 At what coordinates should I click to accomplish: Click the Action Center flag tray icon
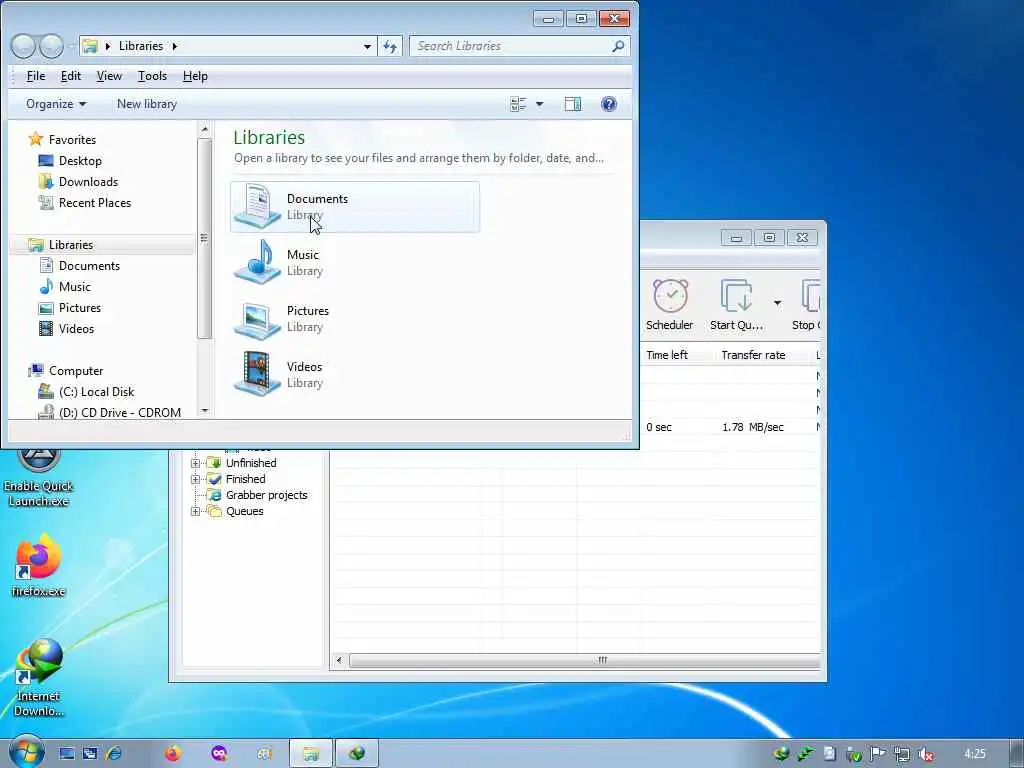tap(877, 754)
